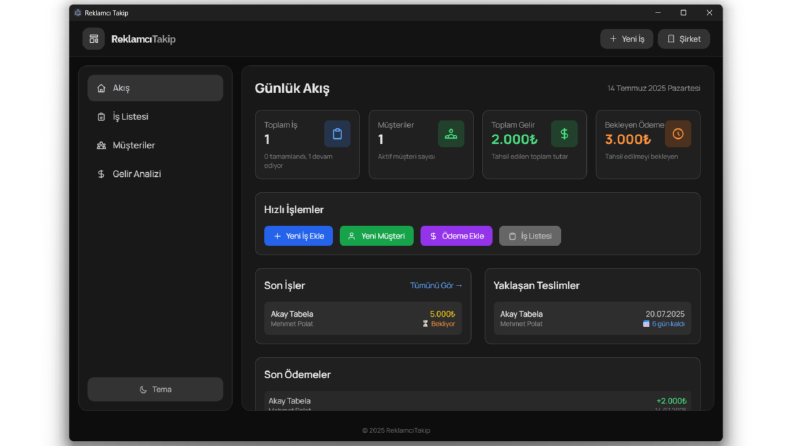The image size is (793, 446).
Task: Click the +2.000₺ payment amount
Action: click(672, 401)
